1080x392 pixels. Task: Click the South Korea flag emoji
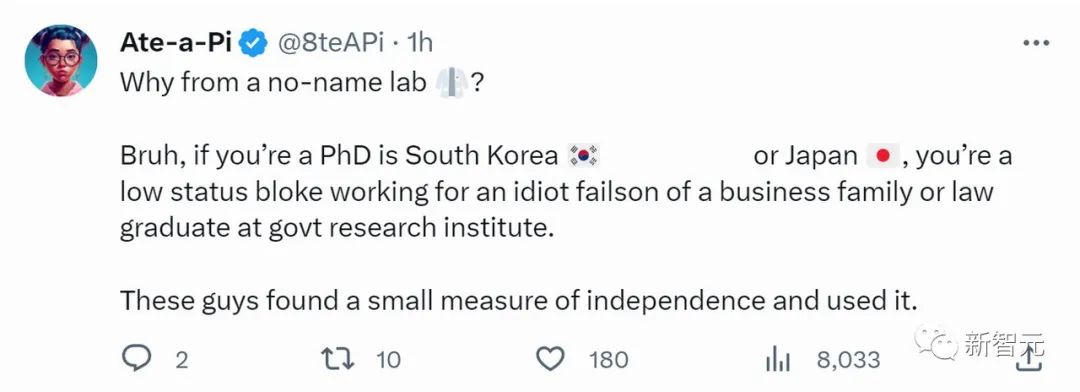[583, 156]
